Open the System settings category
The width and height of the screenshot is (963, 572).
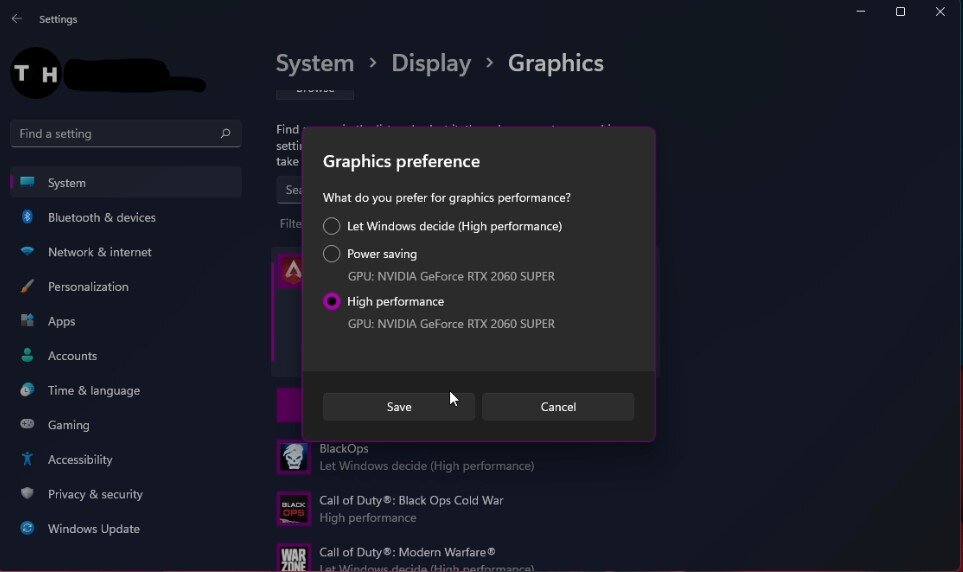[x=126, y=182]
